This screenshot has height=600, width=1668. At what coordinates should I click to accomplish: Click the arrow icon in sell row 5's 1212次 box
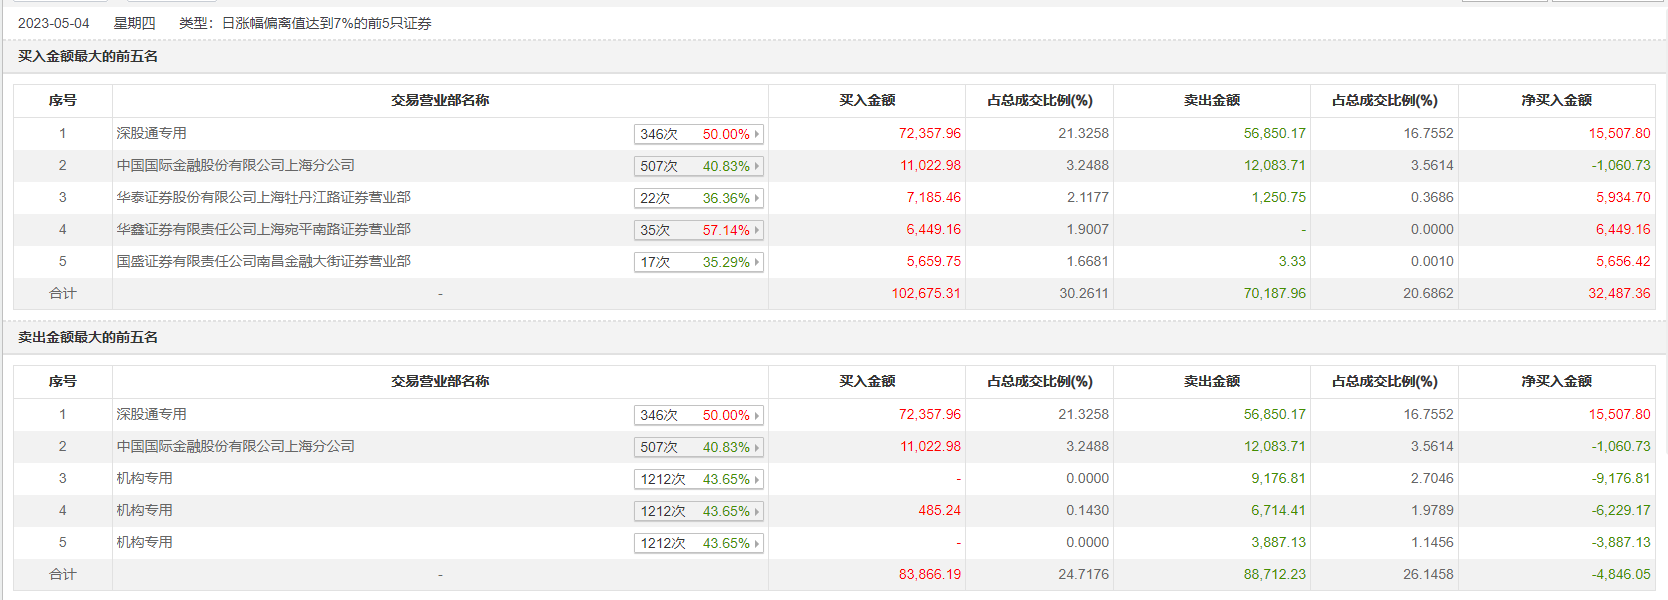tap(757, 543)
